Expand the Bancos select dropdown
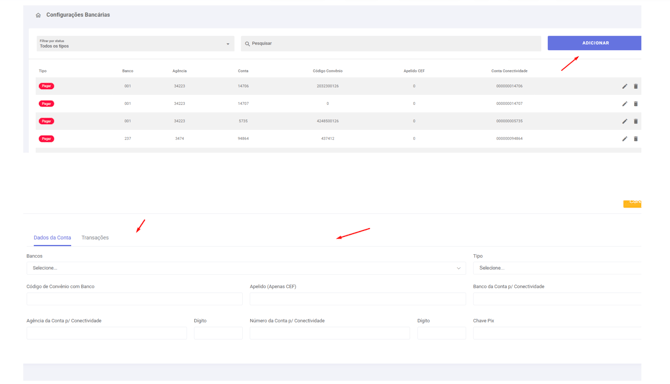The image size is (670, 384). click(246, 268)
